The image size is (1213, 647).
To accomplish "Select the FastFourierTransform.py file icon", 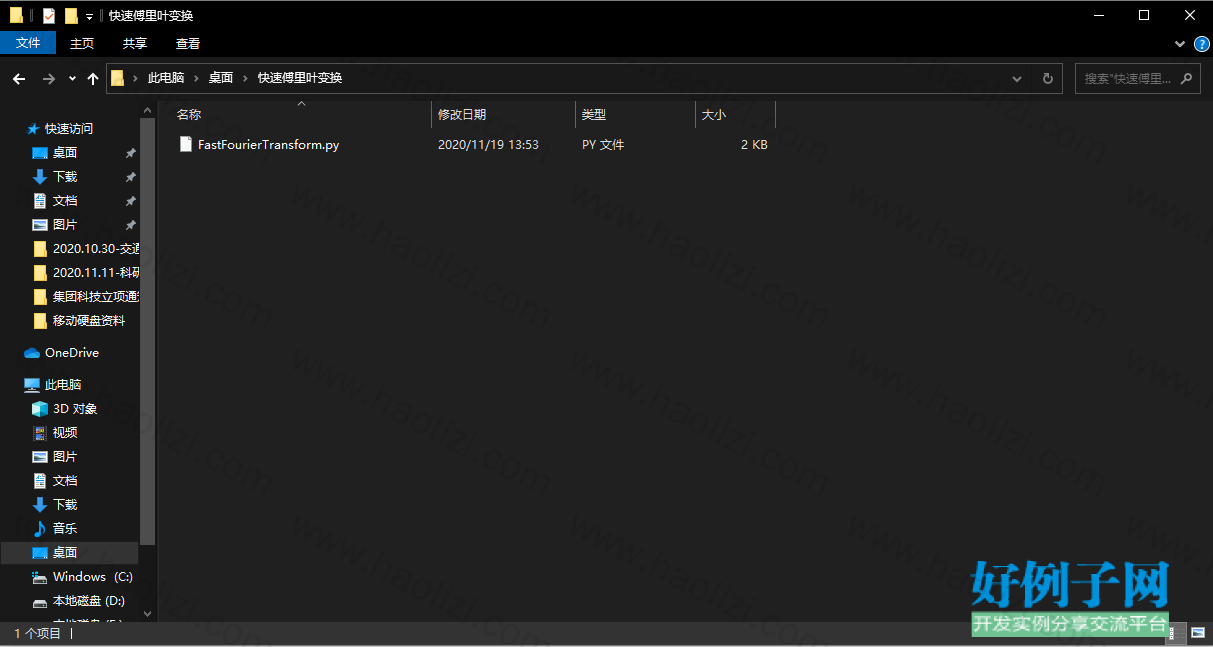I will click(185, 144).
